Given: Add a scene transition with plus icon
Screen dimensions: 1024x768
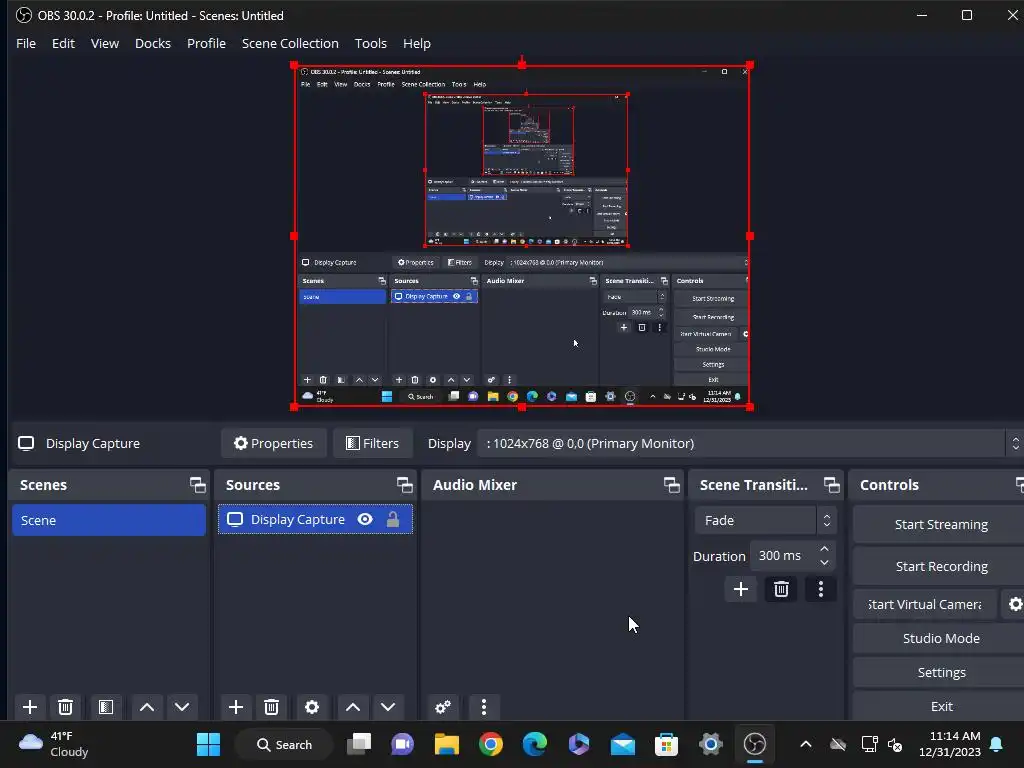Looking at the screenshot, I should (741, 589).
